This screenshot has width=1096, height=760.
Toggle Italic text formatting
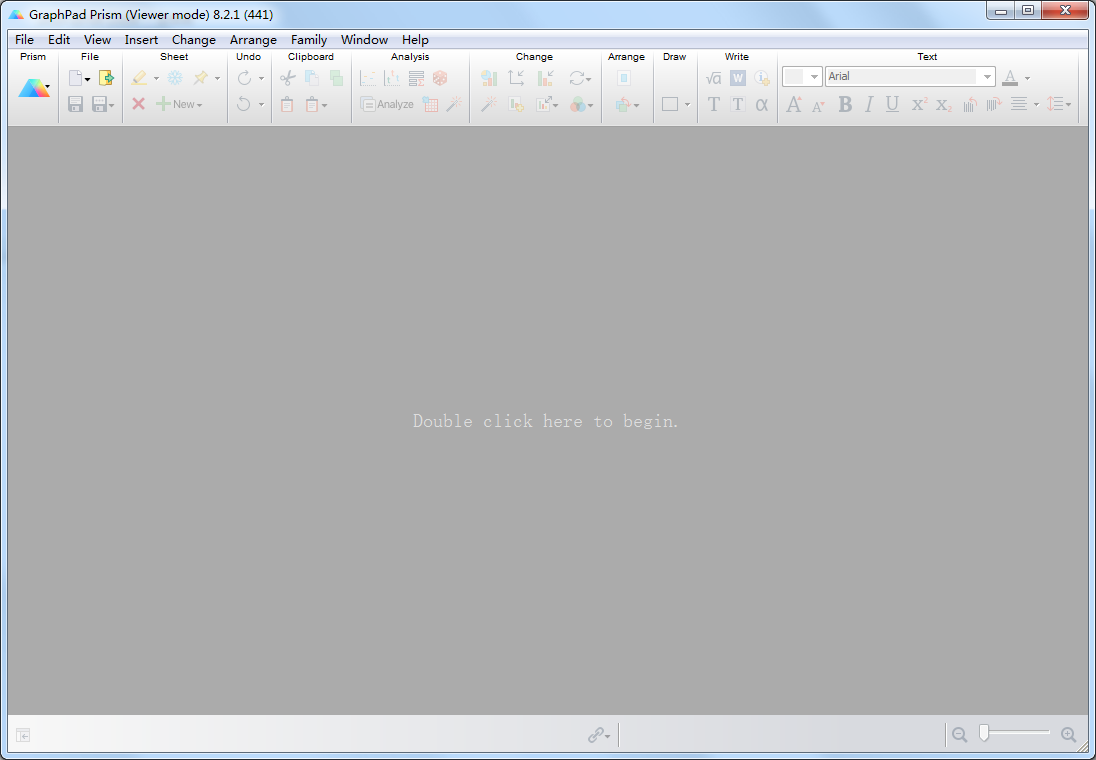point(869,104)
